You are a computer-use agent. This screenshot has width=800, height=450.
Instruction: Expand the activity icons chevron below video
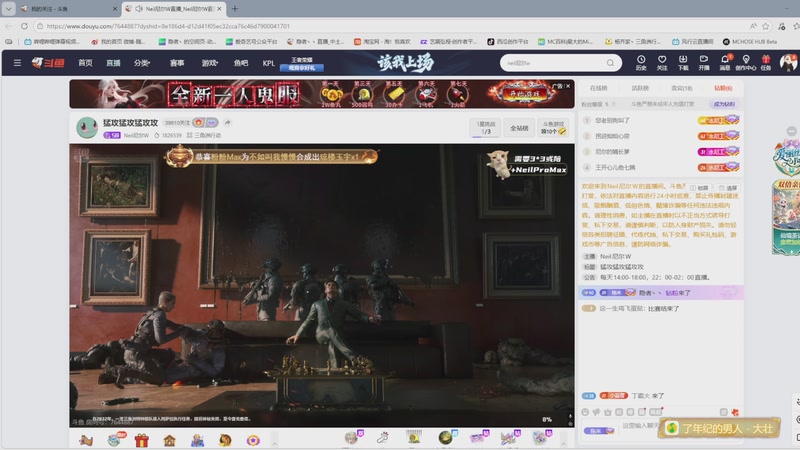tap(274, 440)
